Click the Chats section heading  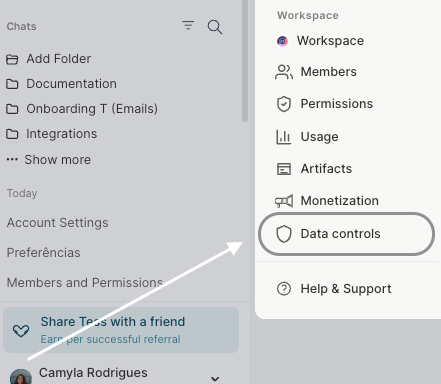coord(22,26)
